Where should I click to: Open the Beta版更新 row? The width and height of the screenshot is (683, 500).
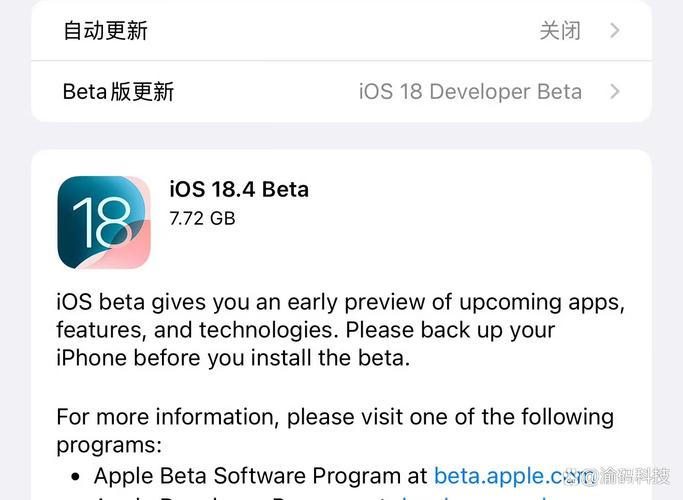(342, 92)
